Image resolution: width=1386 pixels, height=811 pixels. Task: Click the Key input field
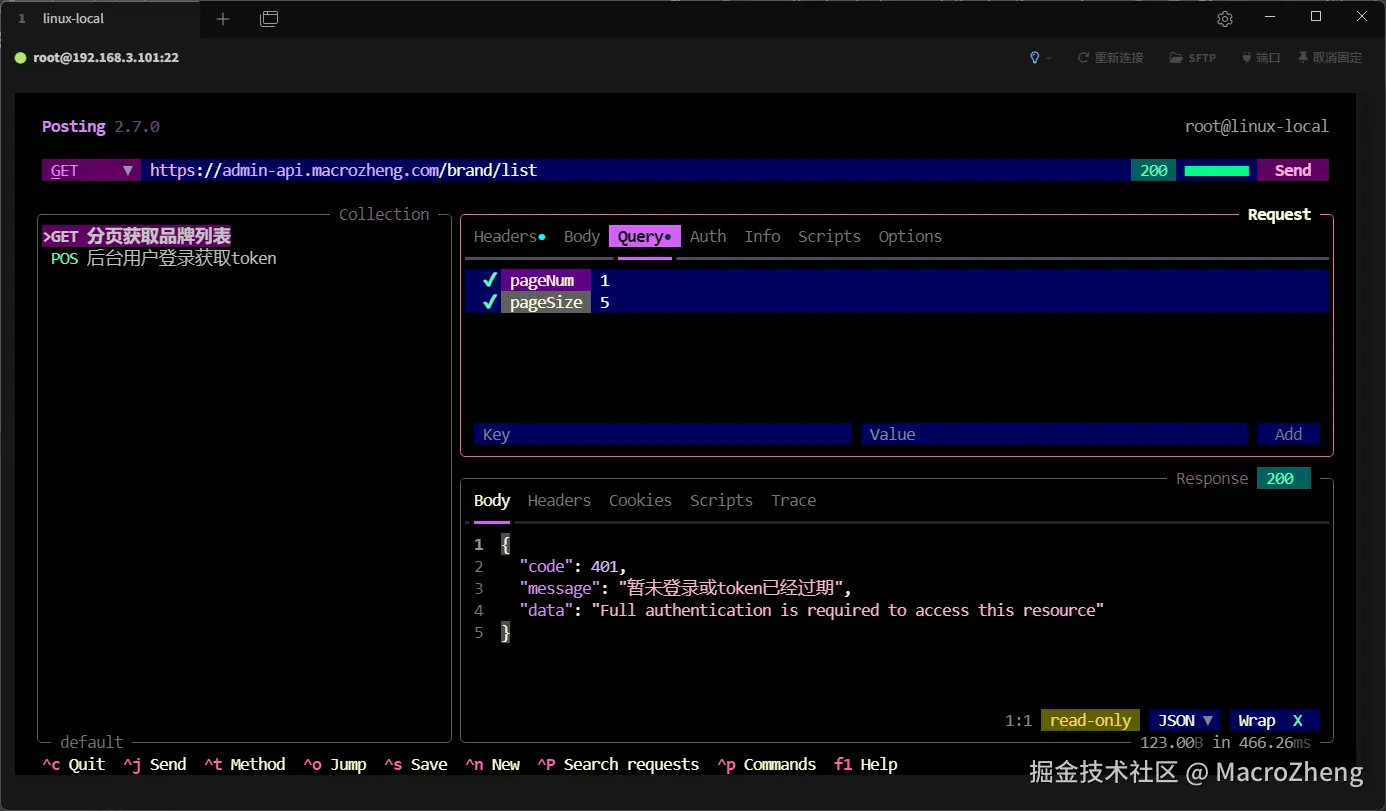pyautogui.click(x=662, y=434)
